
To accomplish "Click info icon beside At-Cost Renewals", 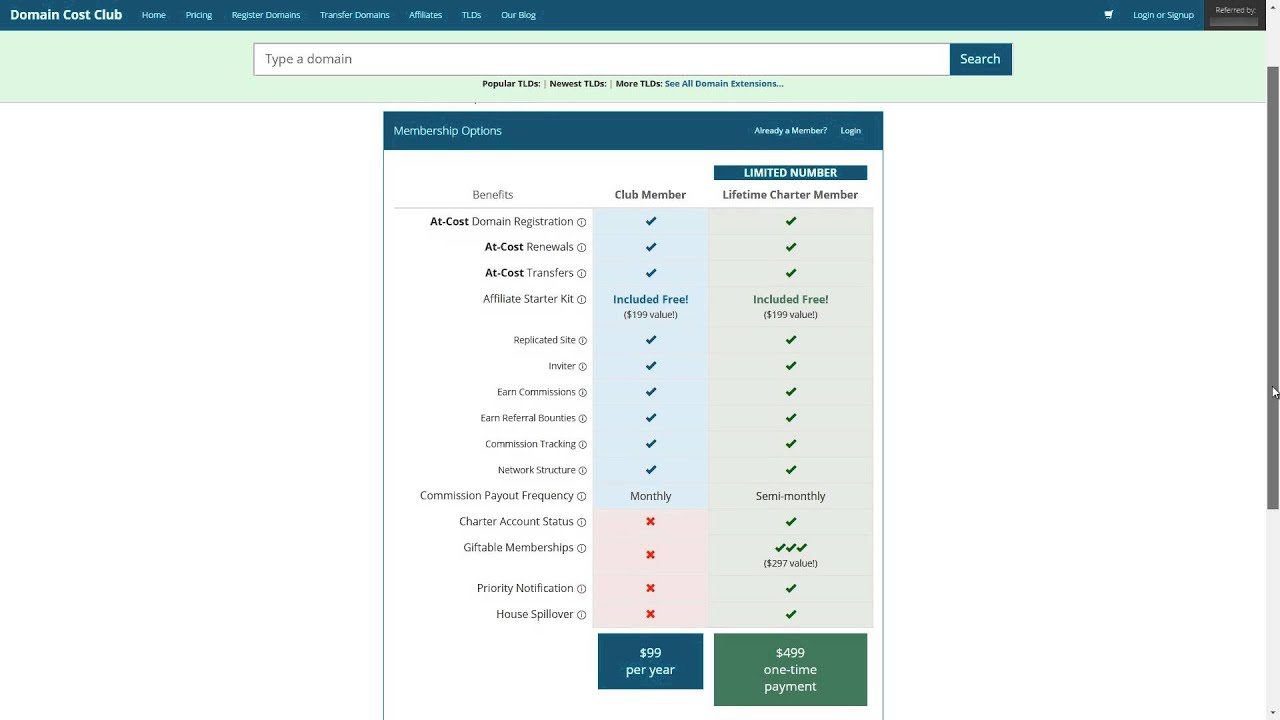I will coord(581,248).
